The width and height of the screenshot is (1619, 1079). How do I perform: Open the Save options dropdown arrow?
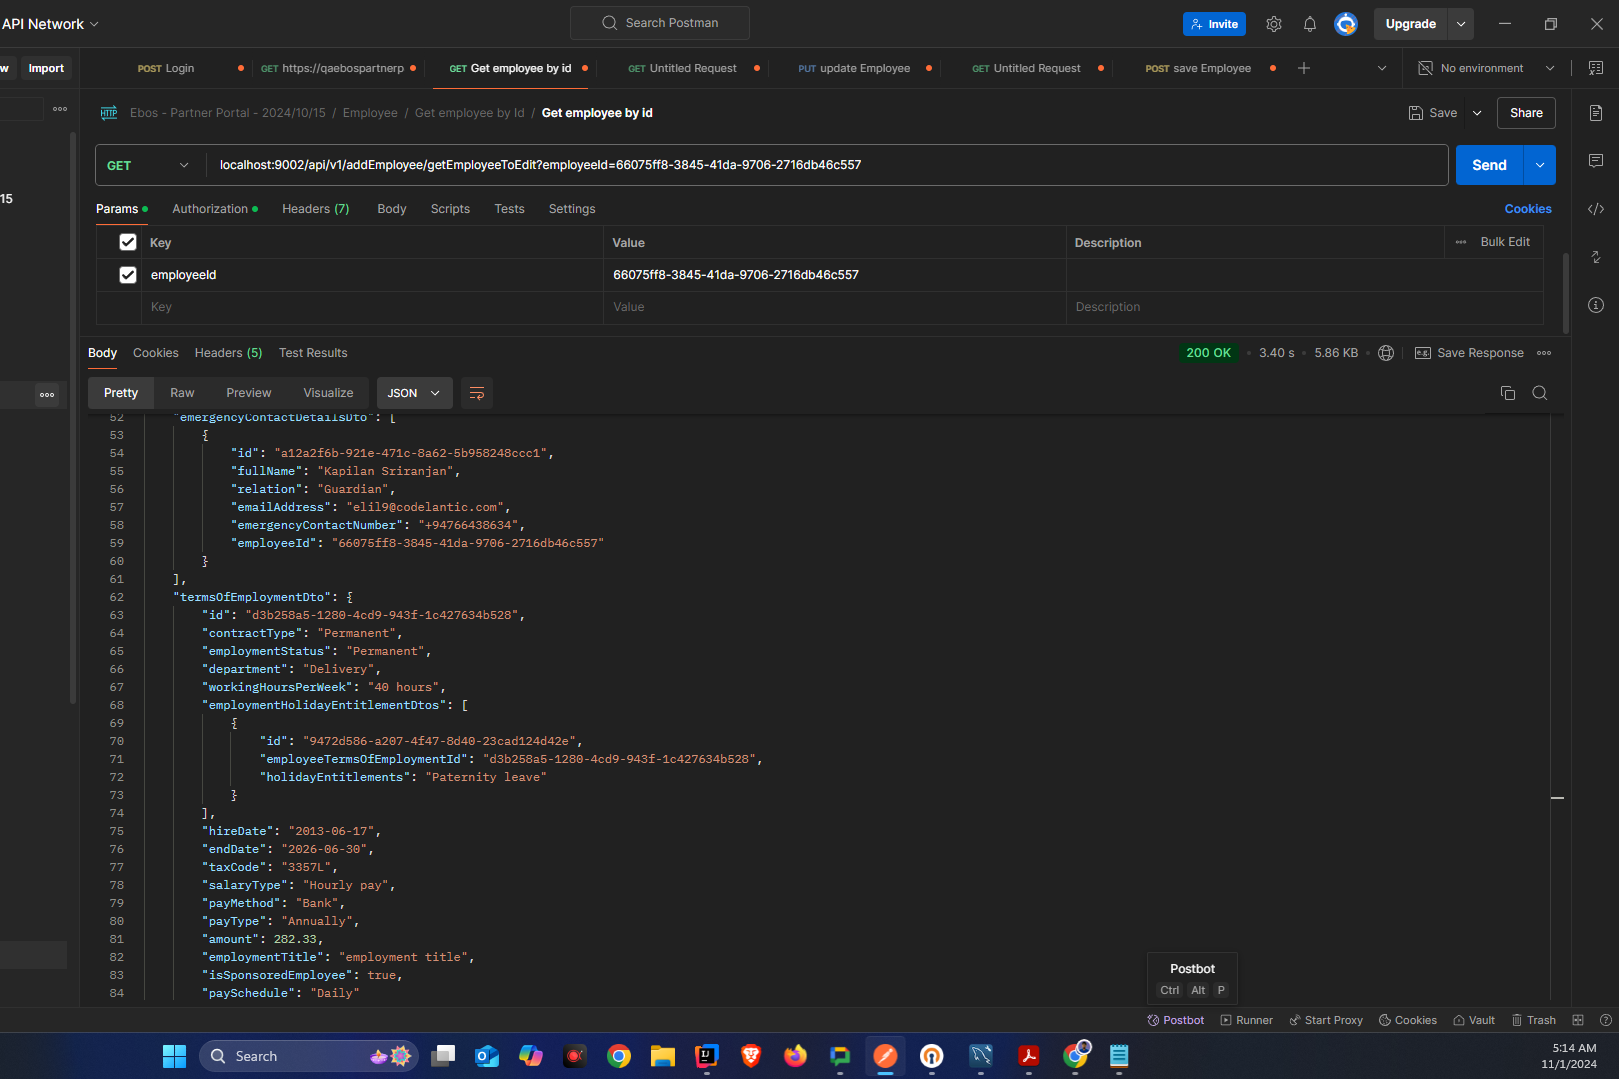(1477, 113)
